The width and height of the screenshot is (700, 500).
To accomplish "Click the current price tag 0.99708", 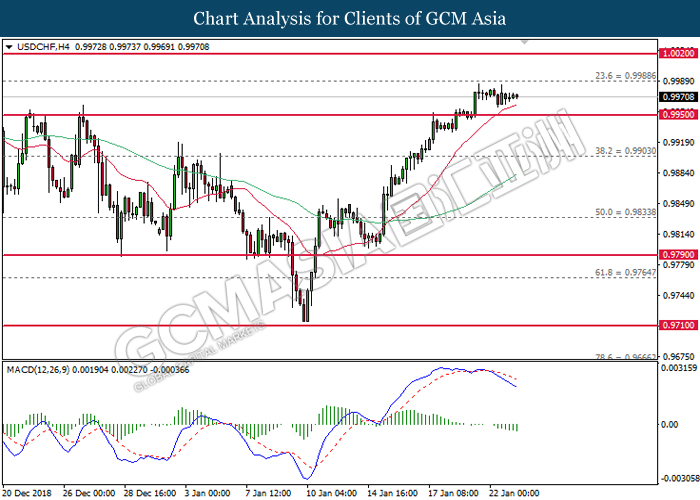I will coord(678,97).
